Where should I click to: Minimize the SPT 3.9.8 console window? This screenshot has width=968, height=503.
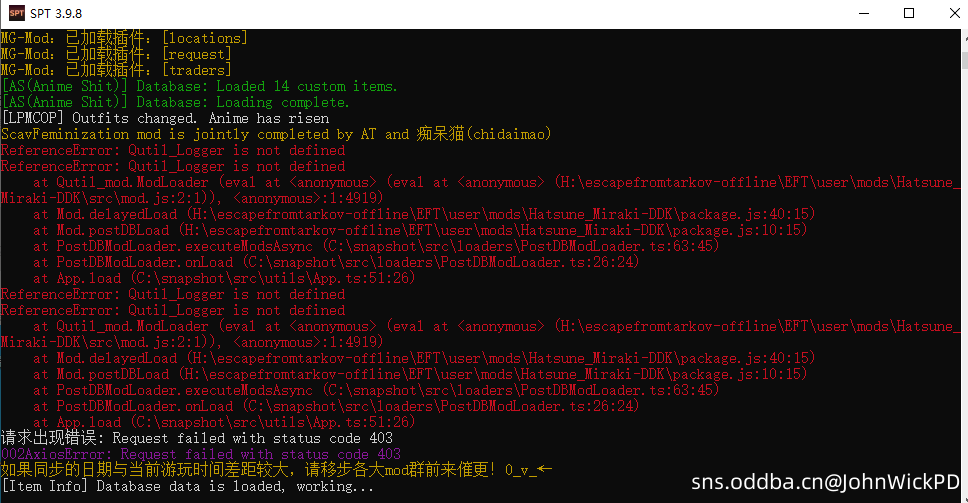pos(864,13)
